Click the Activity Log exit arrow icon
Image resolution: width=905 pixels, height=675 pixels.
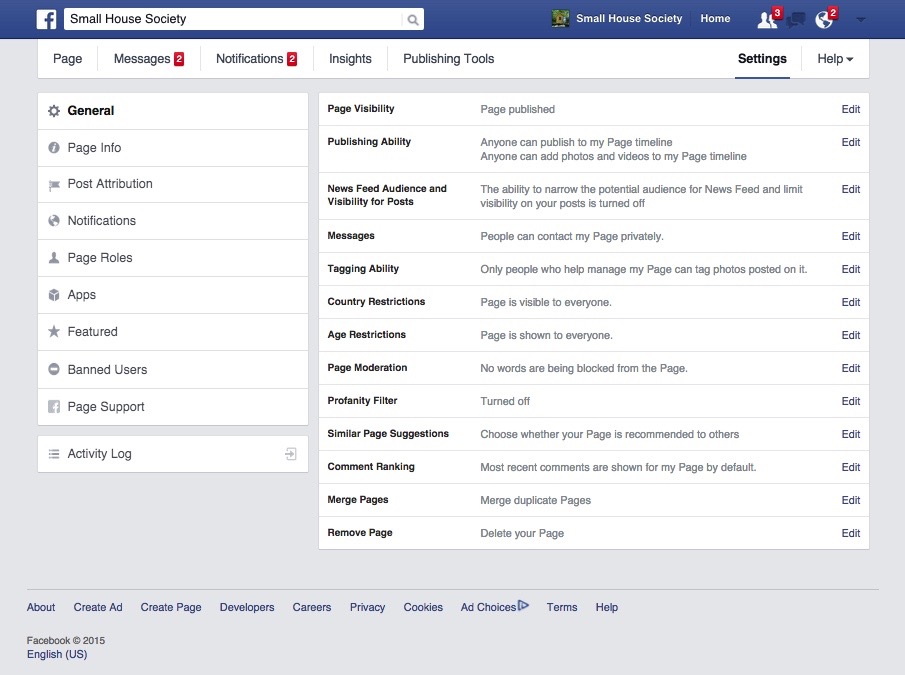point(291,454)
